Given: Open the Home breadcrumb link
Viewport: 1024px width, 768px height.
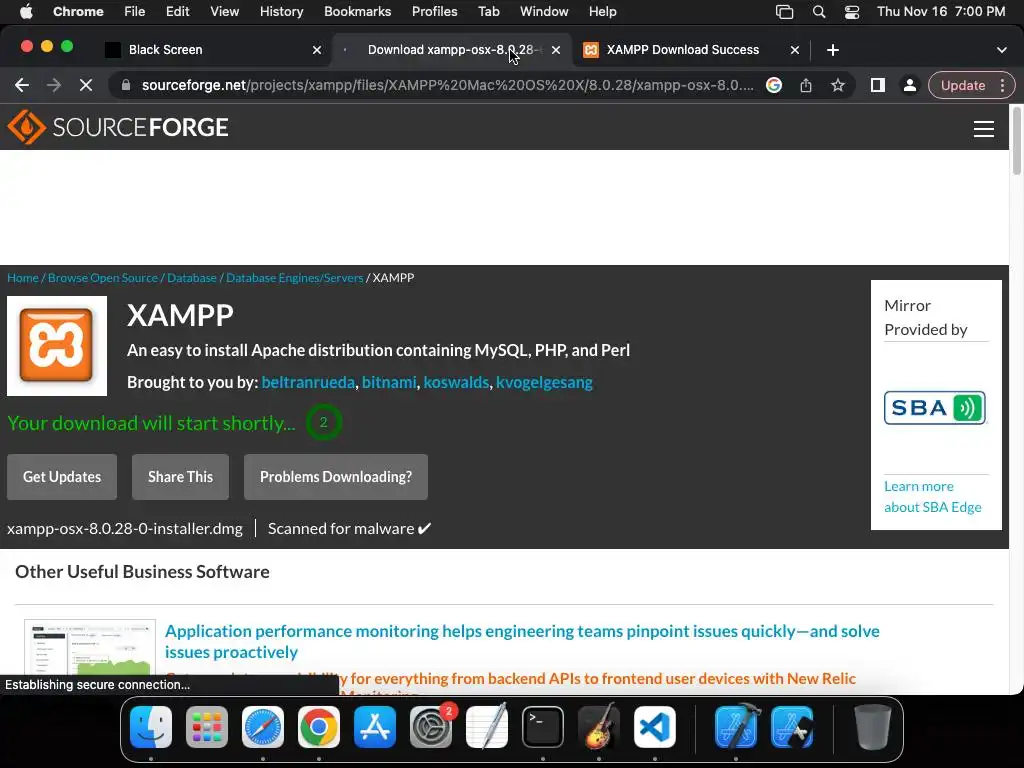Looking at the screenshot, I should [x=23, y=278].
